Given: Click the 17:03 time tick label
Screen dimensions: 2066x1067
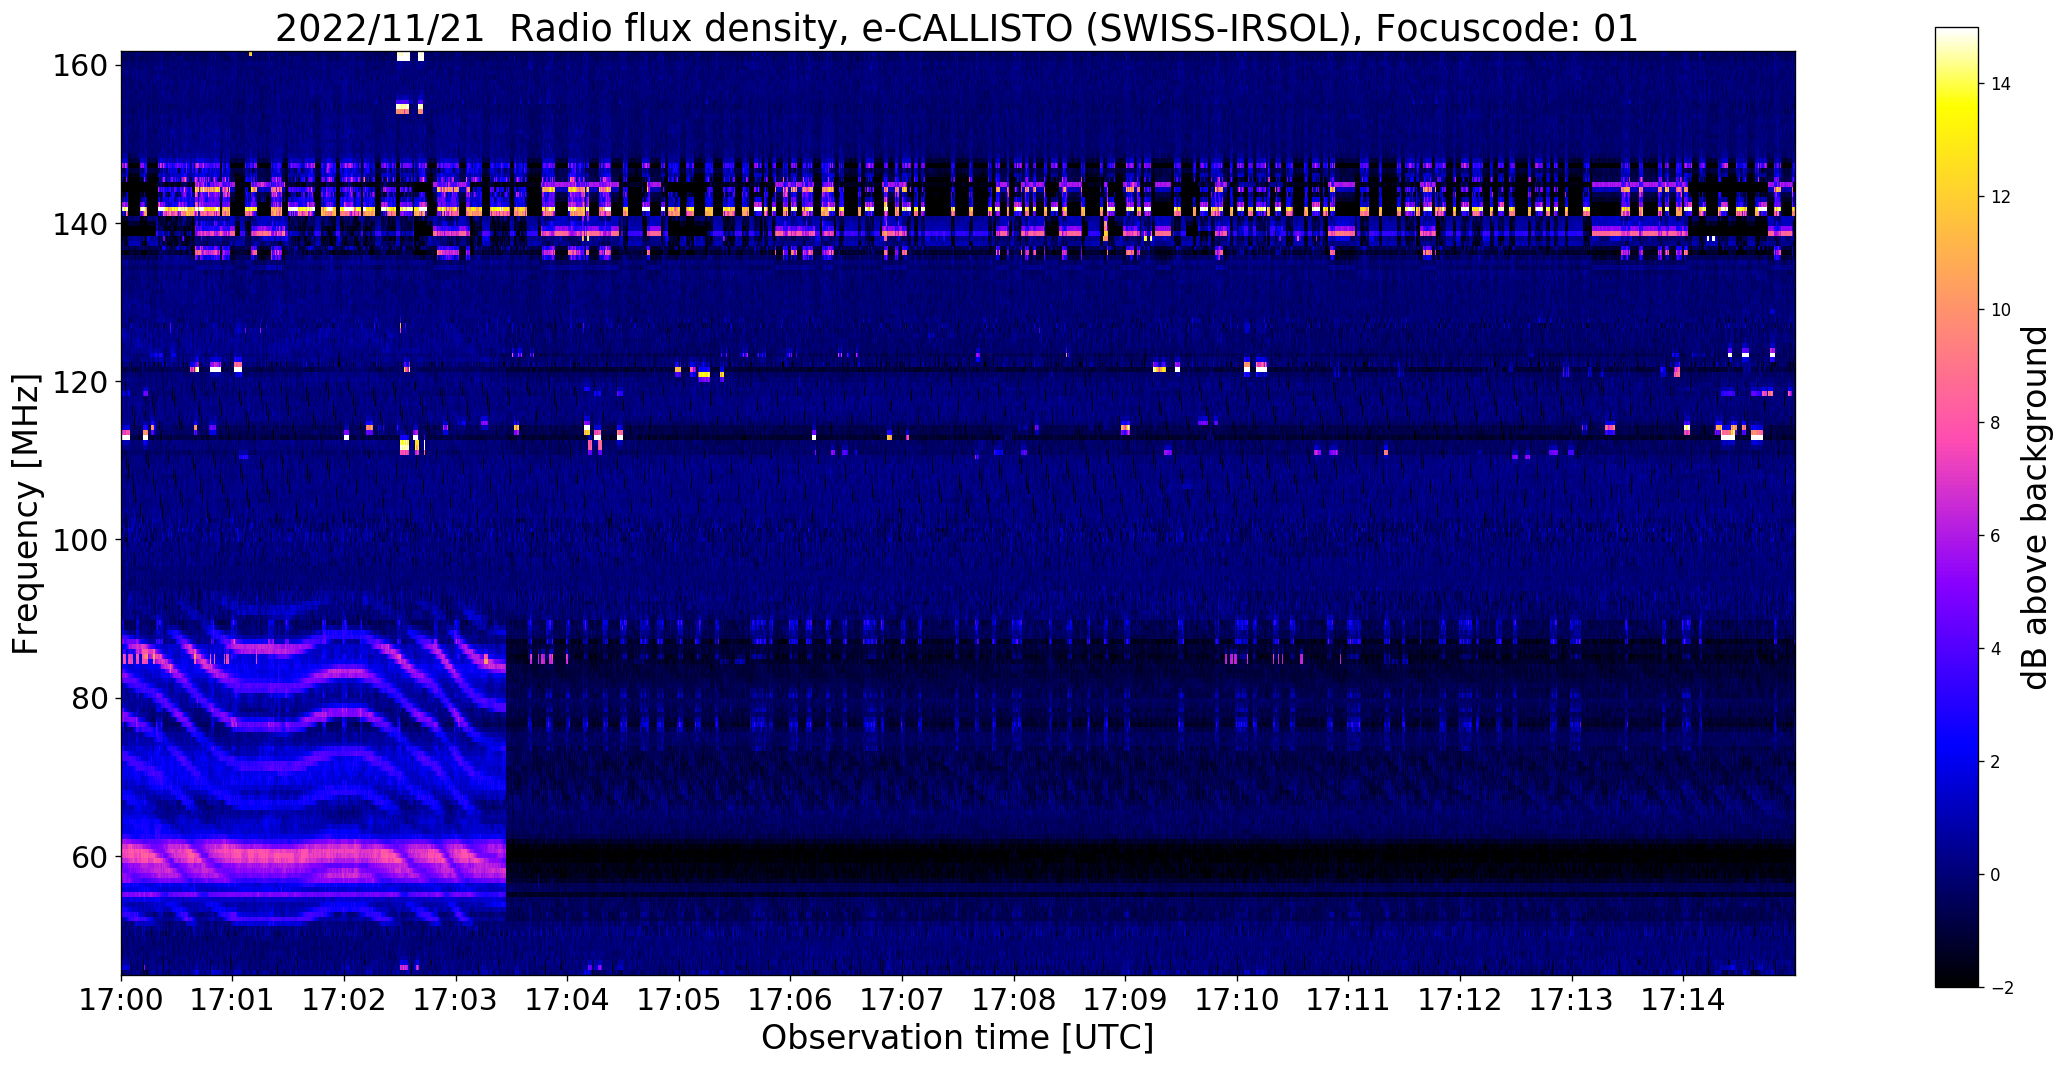Looking at the screenshot, I should click(x=457, y=999).
